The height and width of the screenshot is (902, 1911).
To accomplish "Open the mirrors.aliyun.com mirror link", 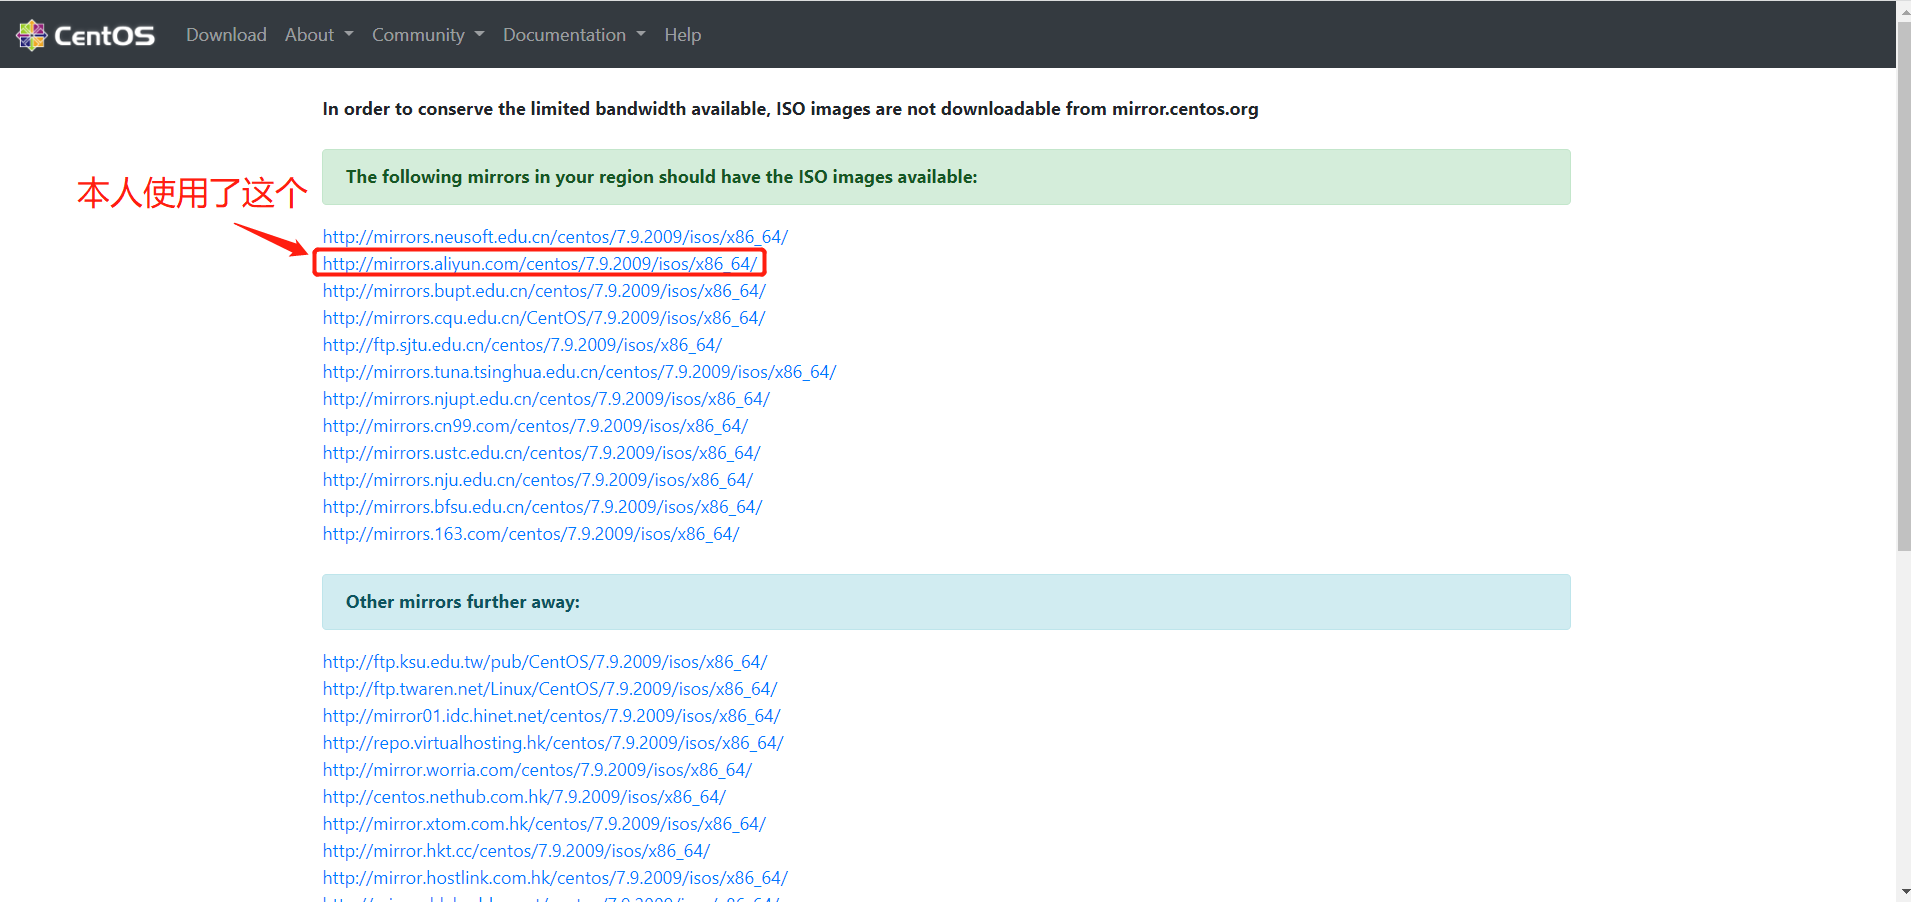I will point(540,264).
